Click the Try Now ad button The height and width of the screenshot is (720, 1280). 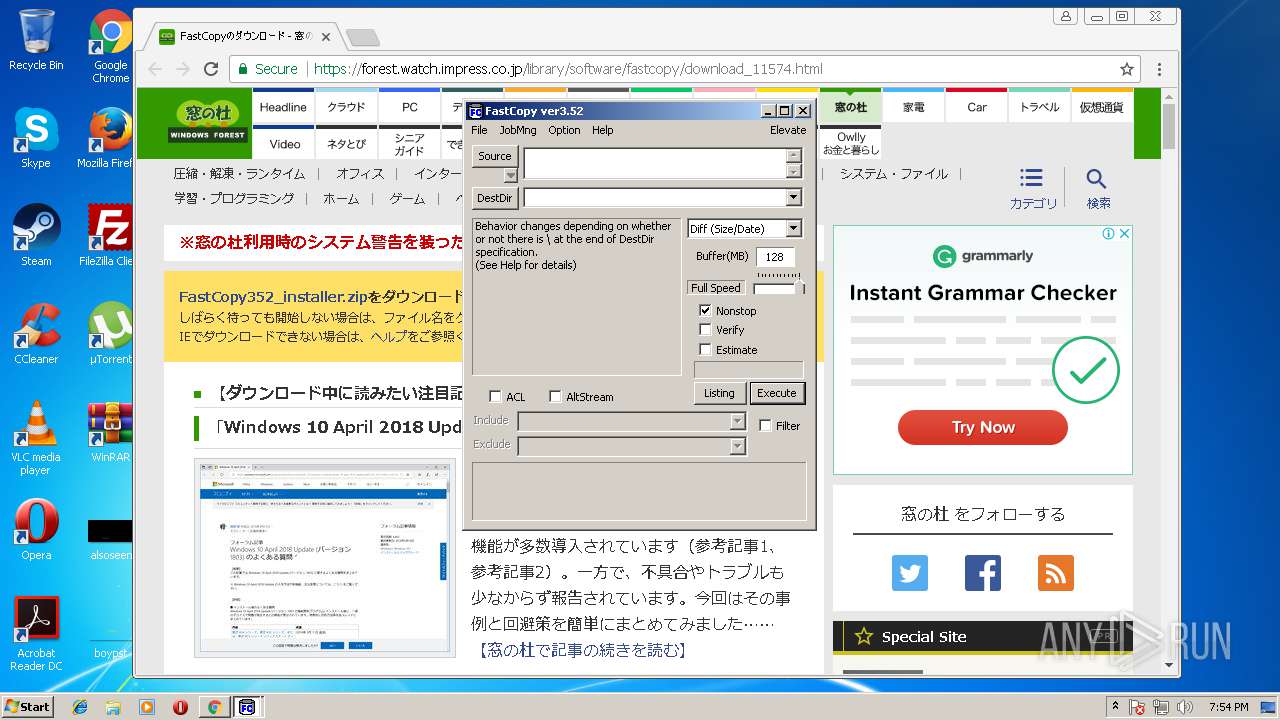(983, 427)
